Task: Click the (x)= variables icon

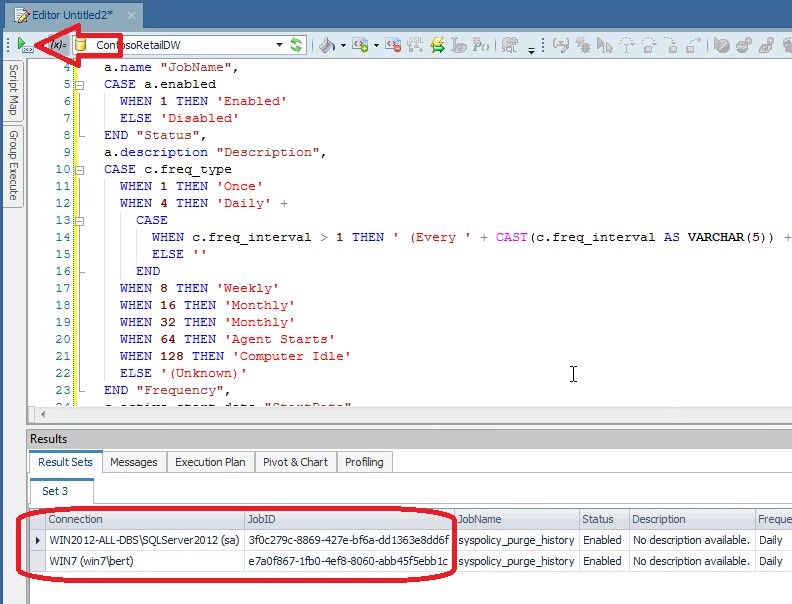Action: [x=58, y=45]
